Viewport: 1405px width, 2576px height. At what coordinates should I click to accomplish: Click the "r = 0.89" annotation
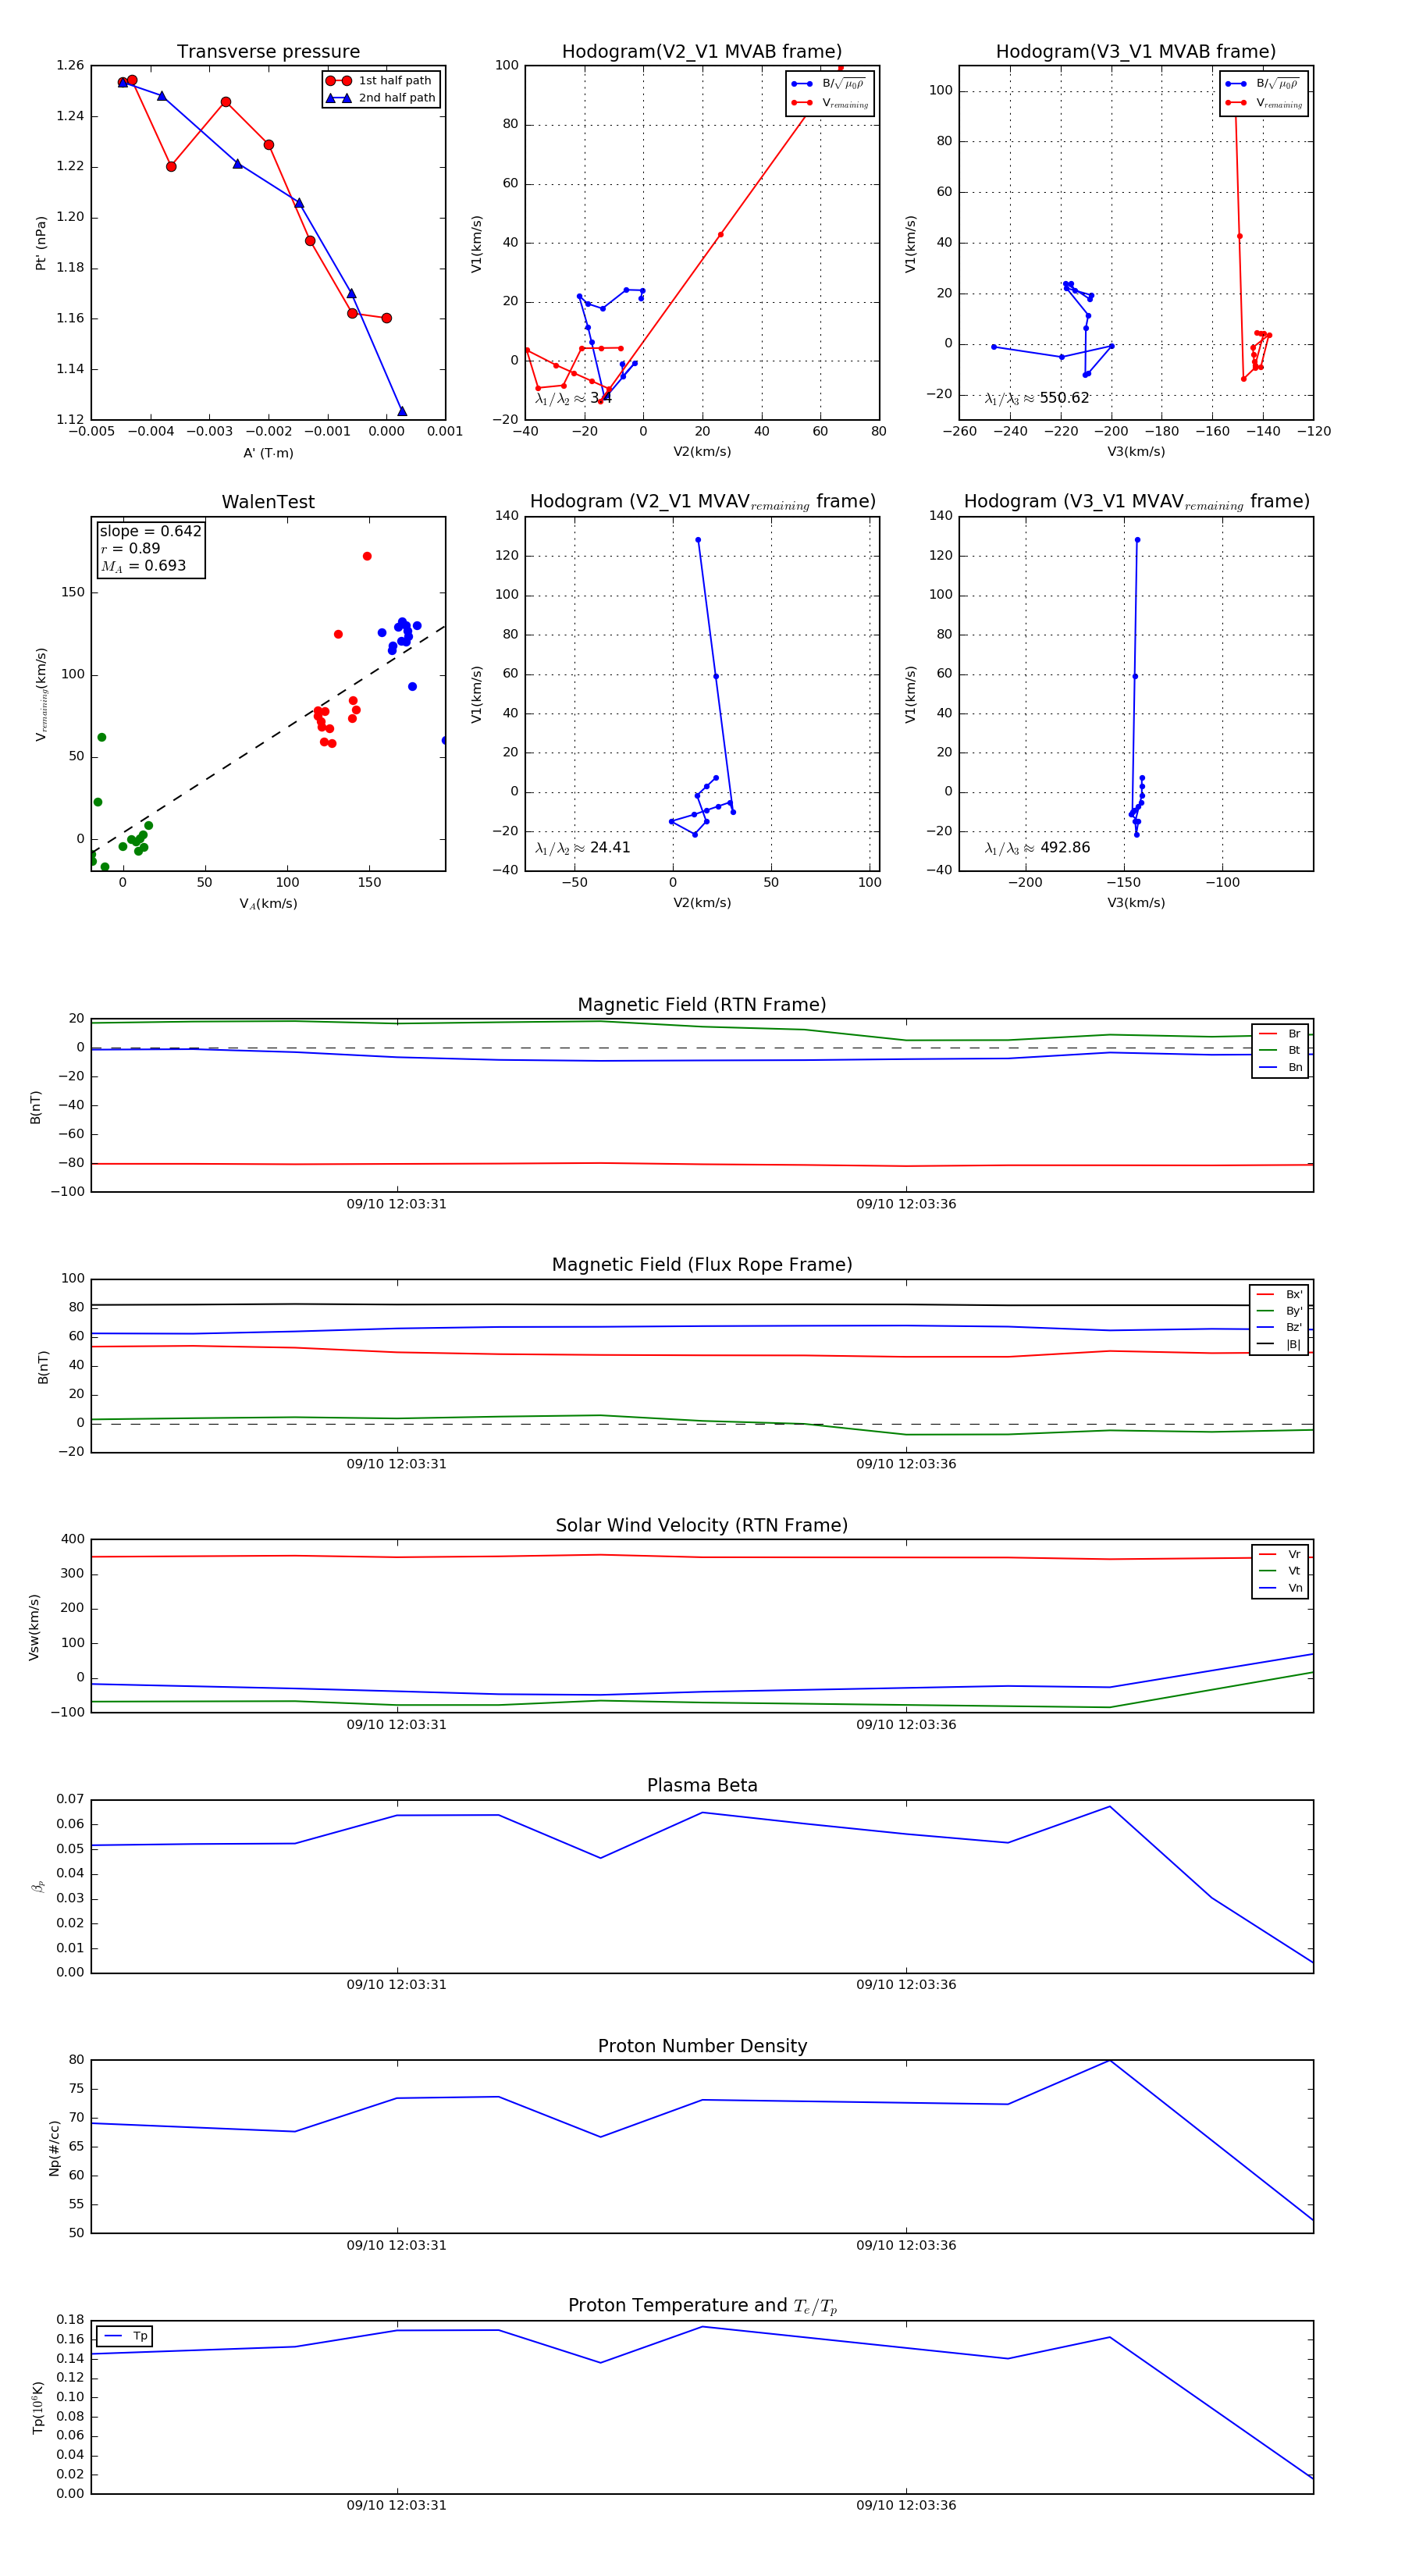[130, 549]
